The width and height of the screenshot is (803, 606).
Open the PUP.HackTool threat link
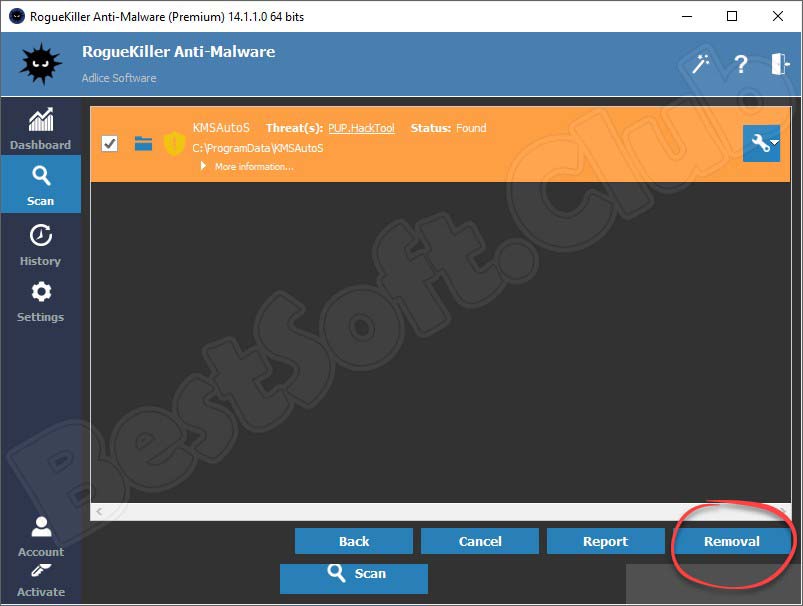tap(361, 128)
